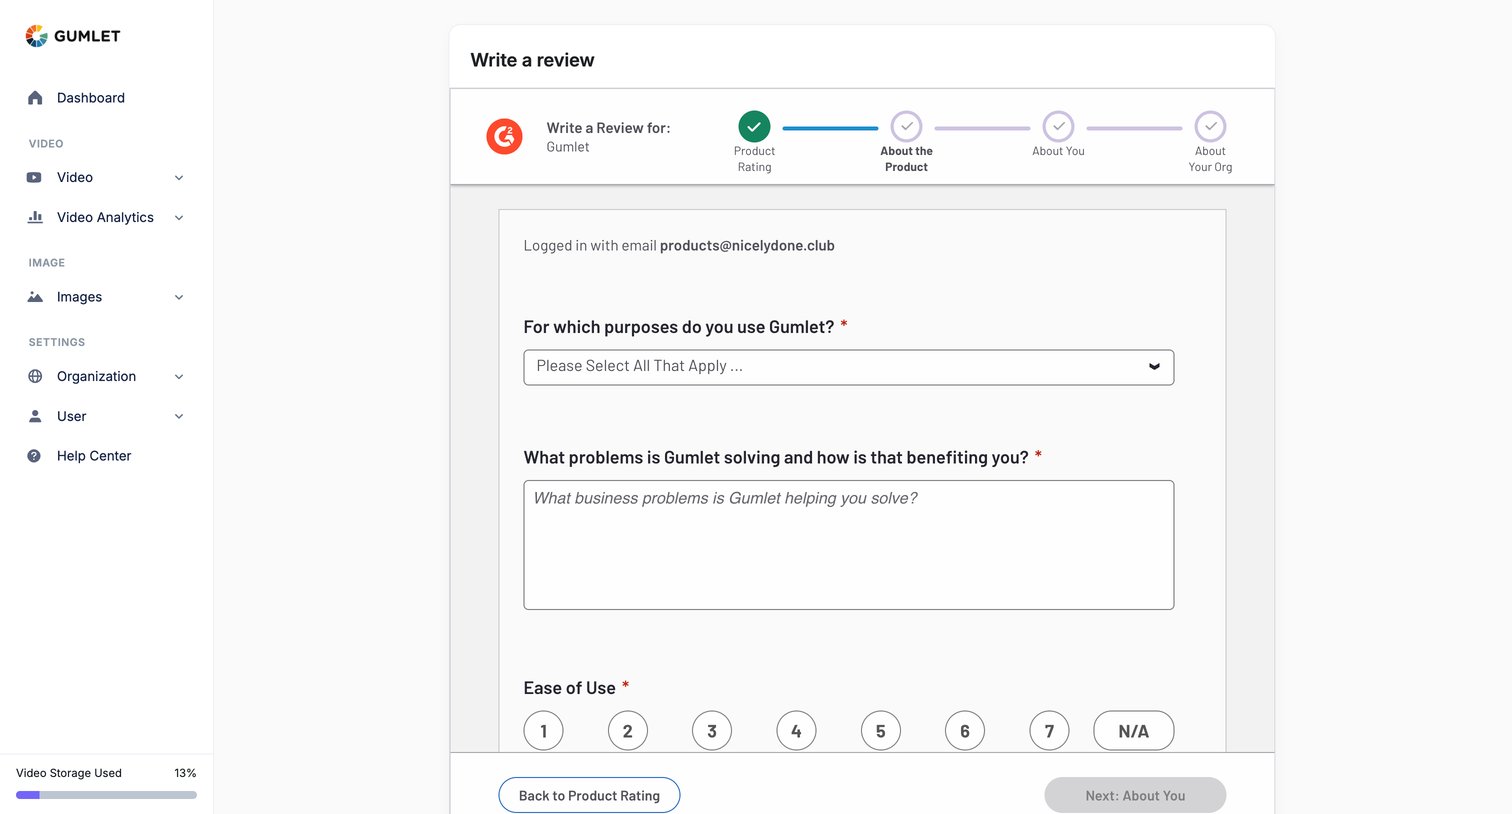Expand the Video Analytics chevron
The image size is (1512, 814).
[x=179, y=218]
